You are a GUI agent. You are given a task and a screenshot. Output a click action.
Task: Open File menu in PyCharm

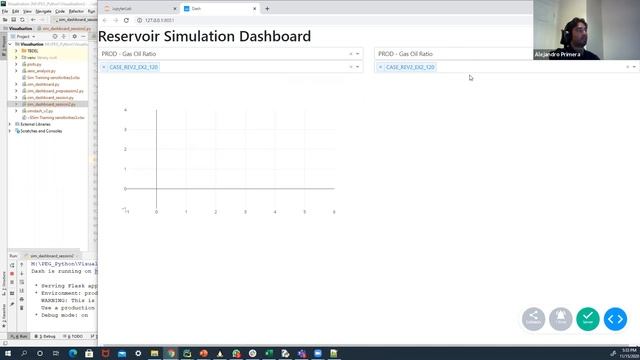[x=5, y=11]
